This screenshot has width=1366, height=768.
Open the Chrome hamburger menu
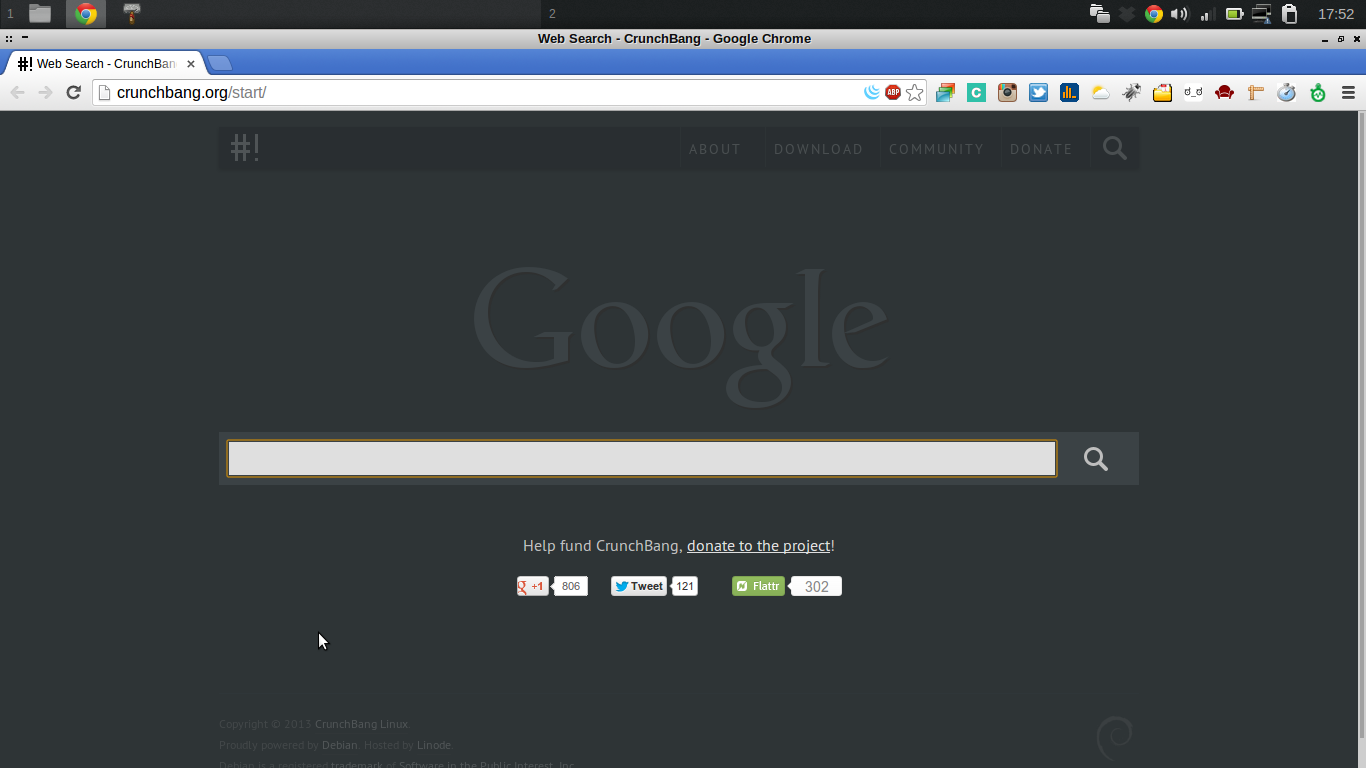(1348, 92)
